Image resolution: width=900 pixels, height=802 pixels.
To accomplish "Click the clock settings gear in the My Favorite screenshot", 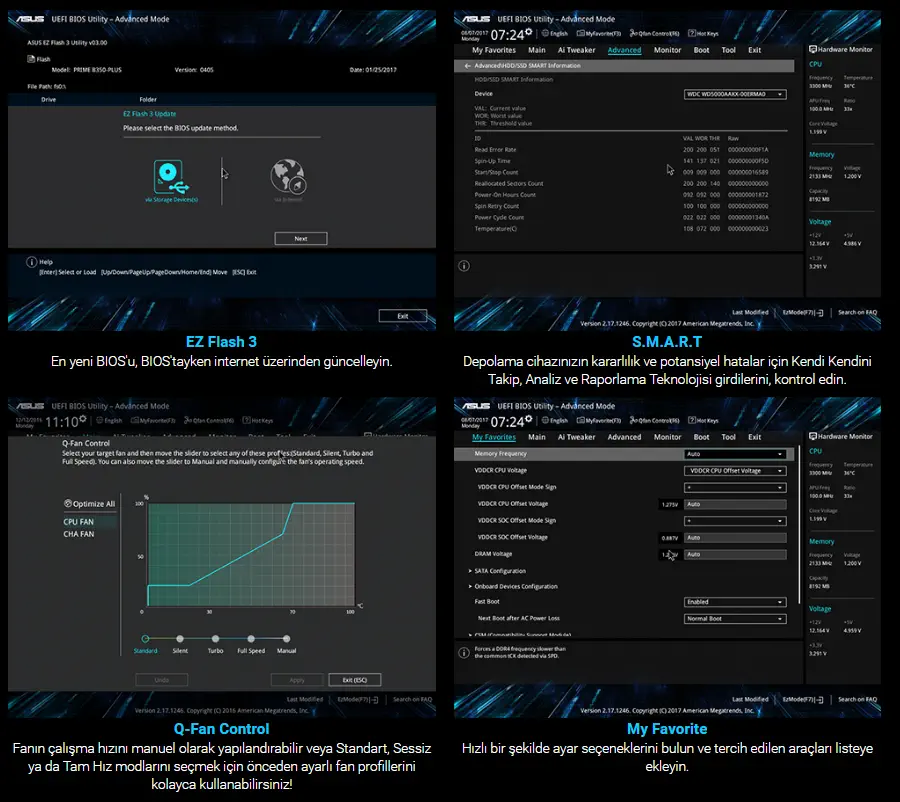I will [x=529, y=419].
